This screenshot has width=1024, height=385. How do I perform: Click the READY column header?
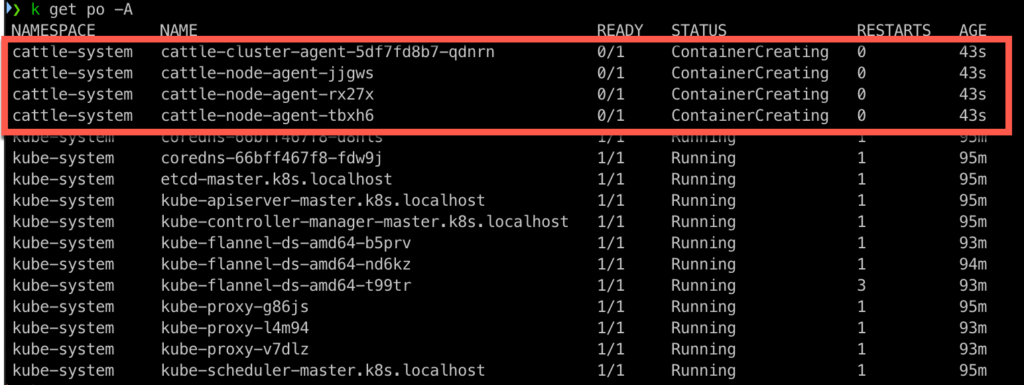[x=620, y=30]
